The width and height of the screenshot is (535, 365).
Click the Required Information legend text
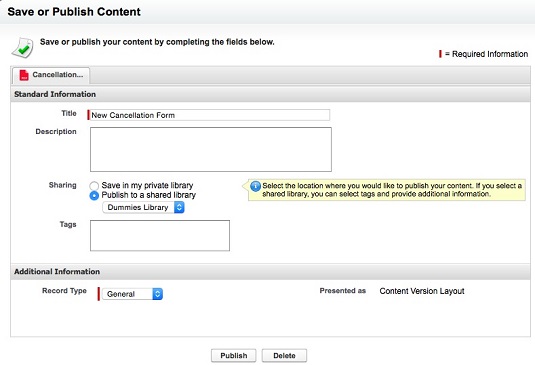490,54
